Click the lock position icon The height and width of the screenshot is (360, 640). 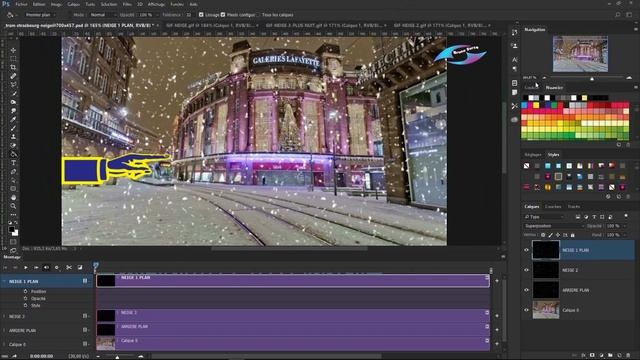pyautogui.click(x=558, y=235)
